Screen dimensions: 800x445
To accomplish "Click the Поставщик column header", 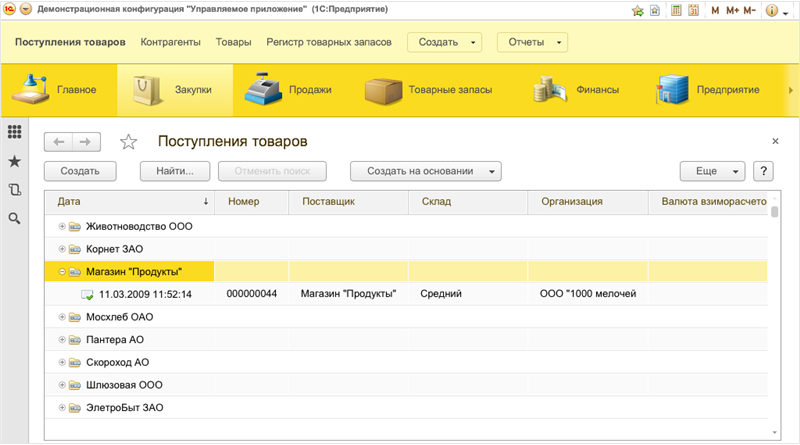I will (x=348, y=202).
